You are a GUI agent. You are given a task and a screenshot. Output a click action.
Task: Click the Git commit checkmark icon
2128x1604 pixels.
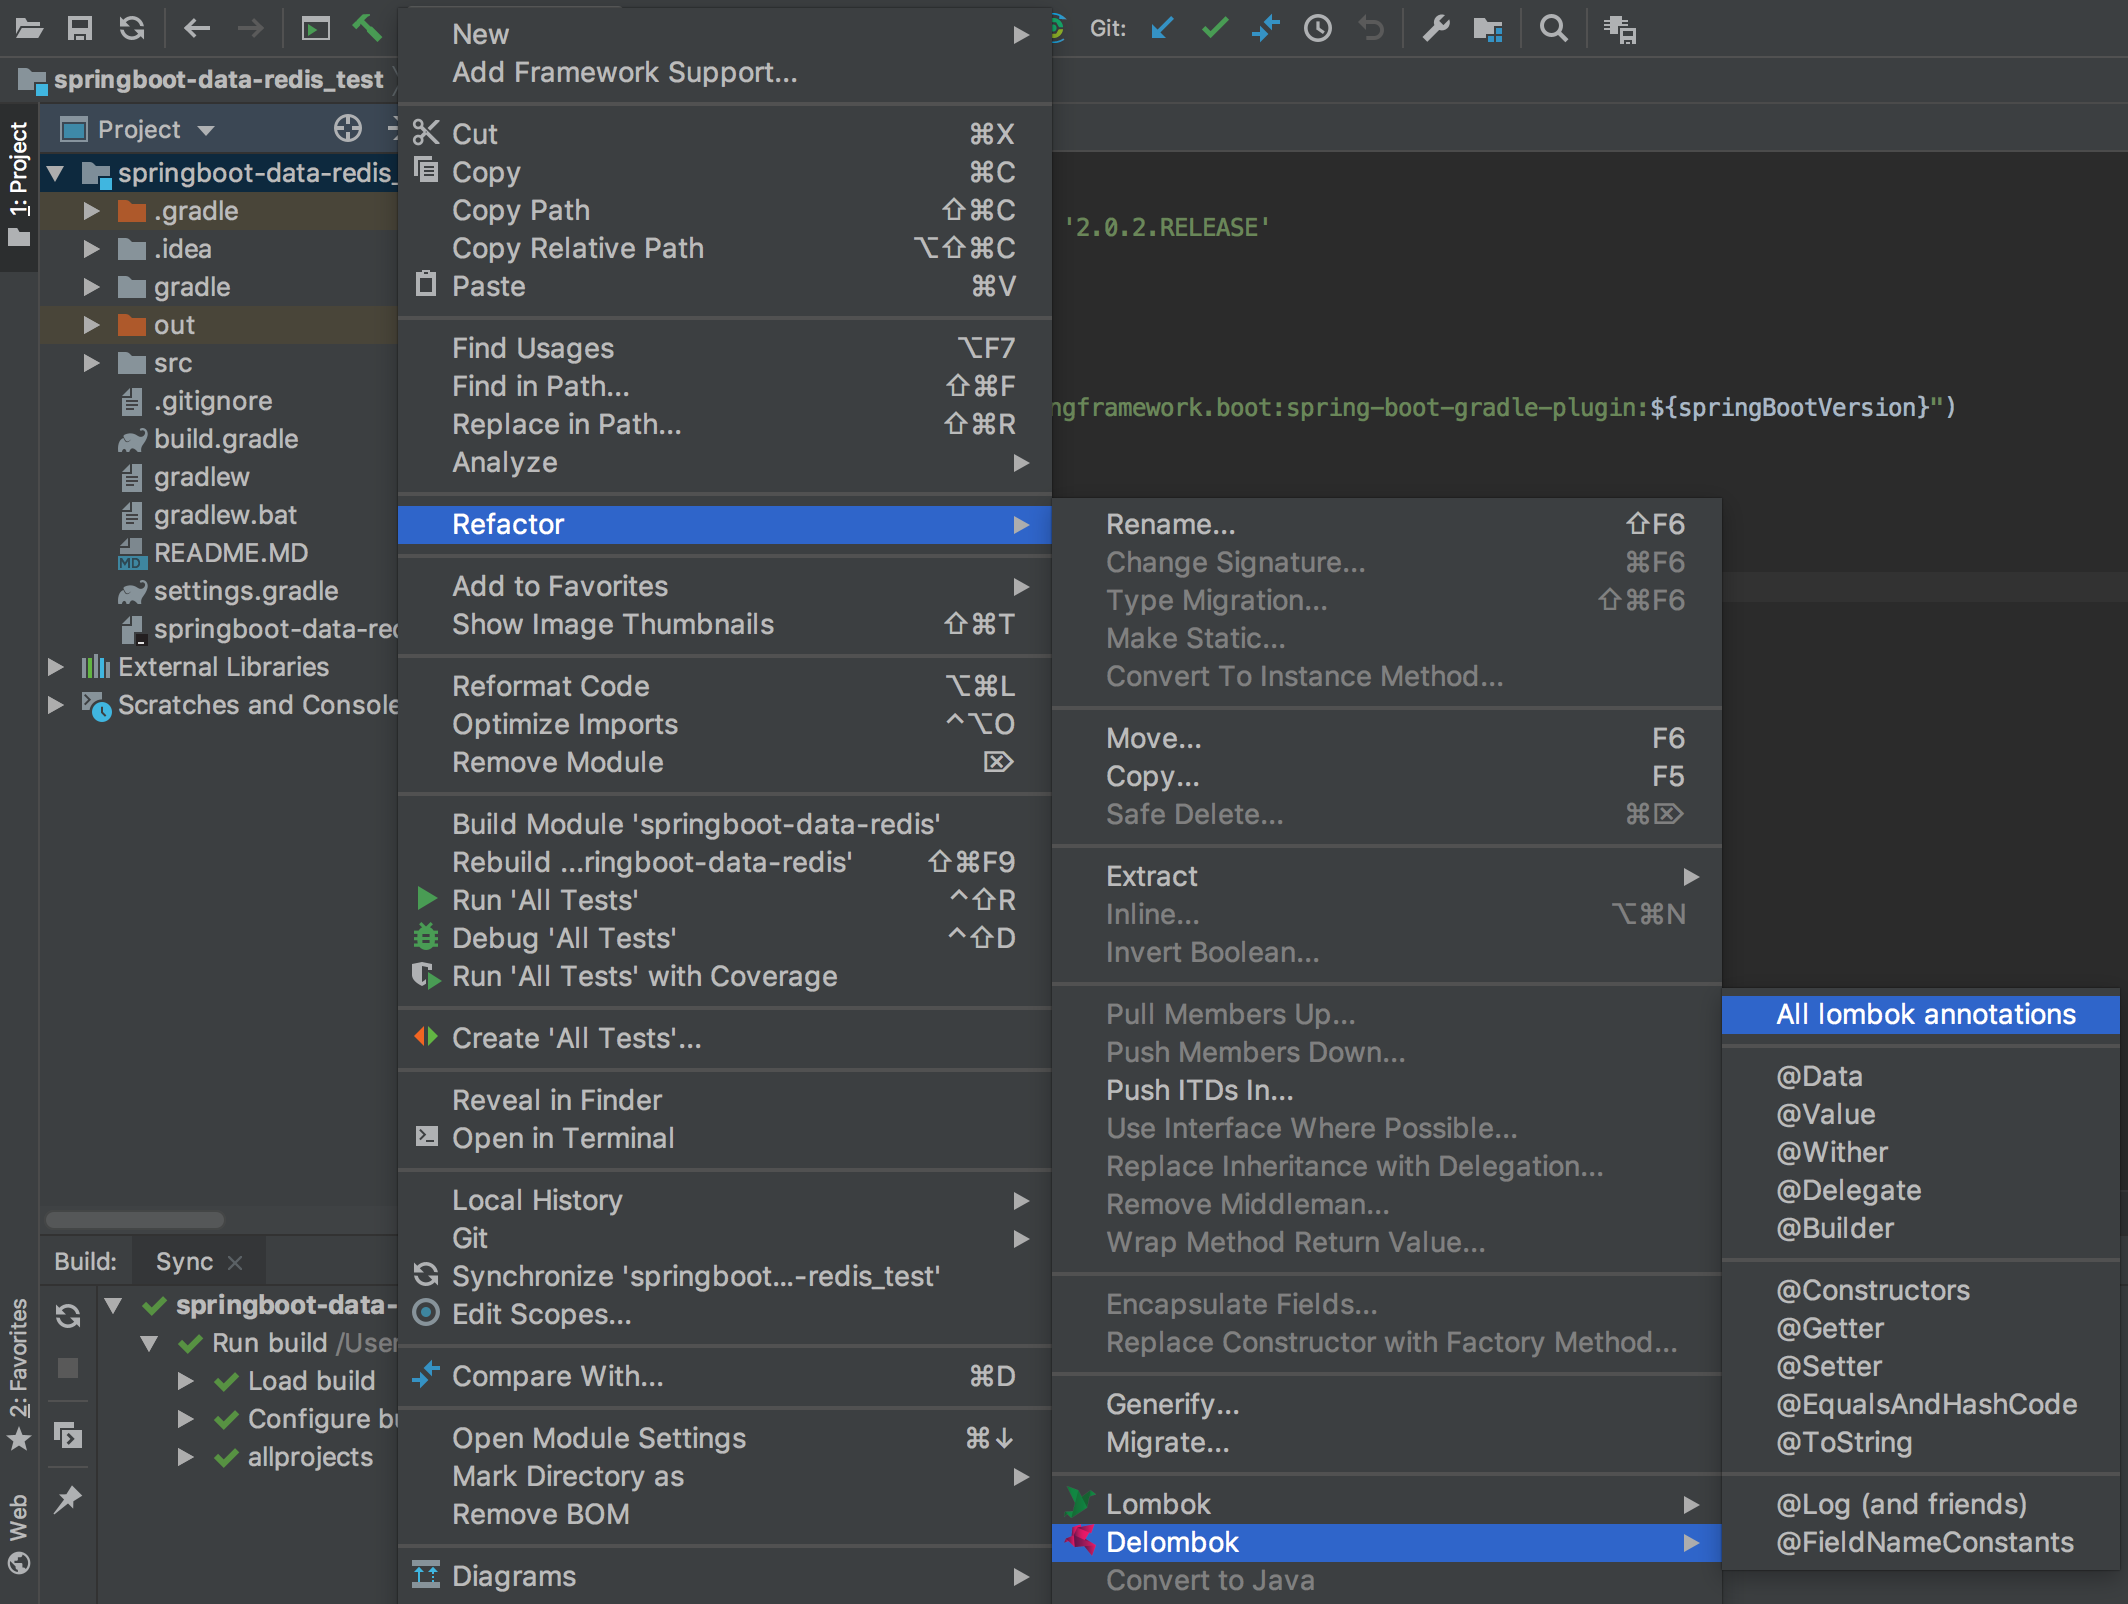(x=1214, y=28)
